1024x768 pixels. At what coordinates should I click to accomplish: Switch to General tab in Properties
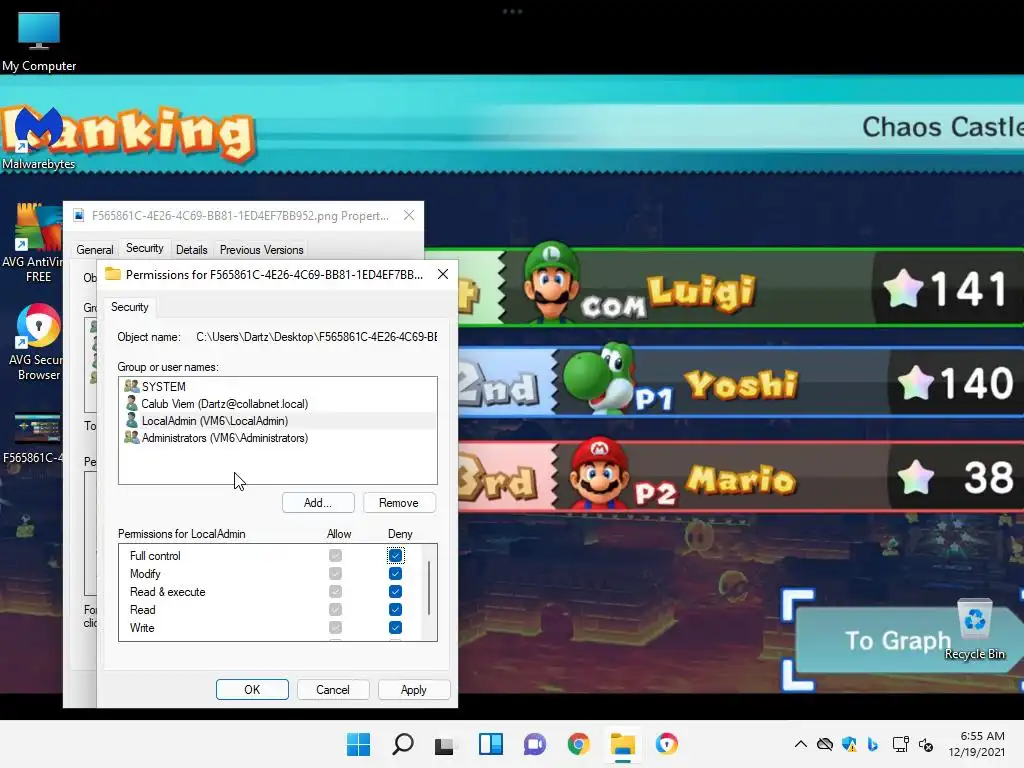95,249
